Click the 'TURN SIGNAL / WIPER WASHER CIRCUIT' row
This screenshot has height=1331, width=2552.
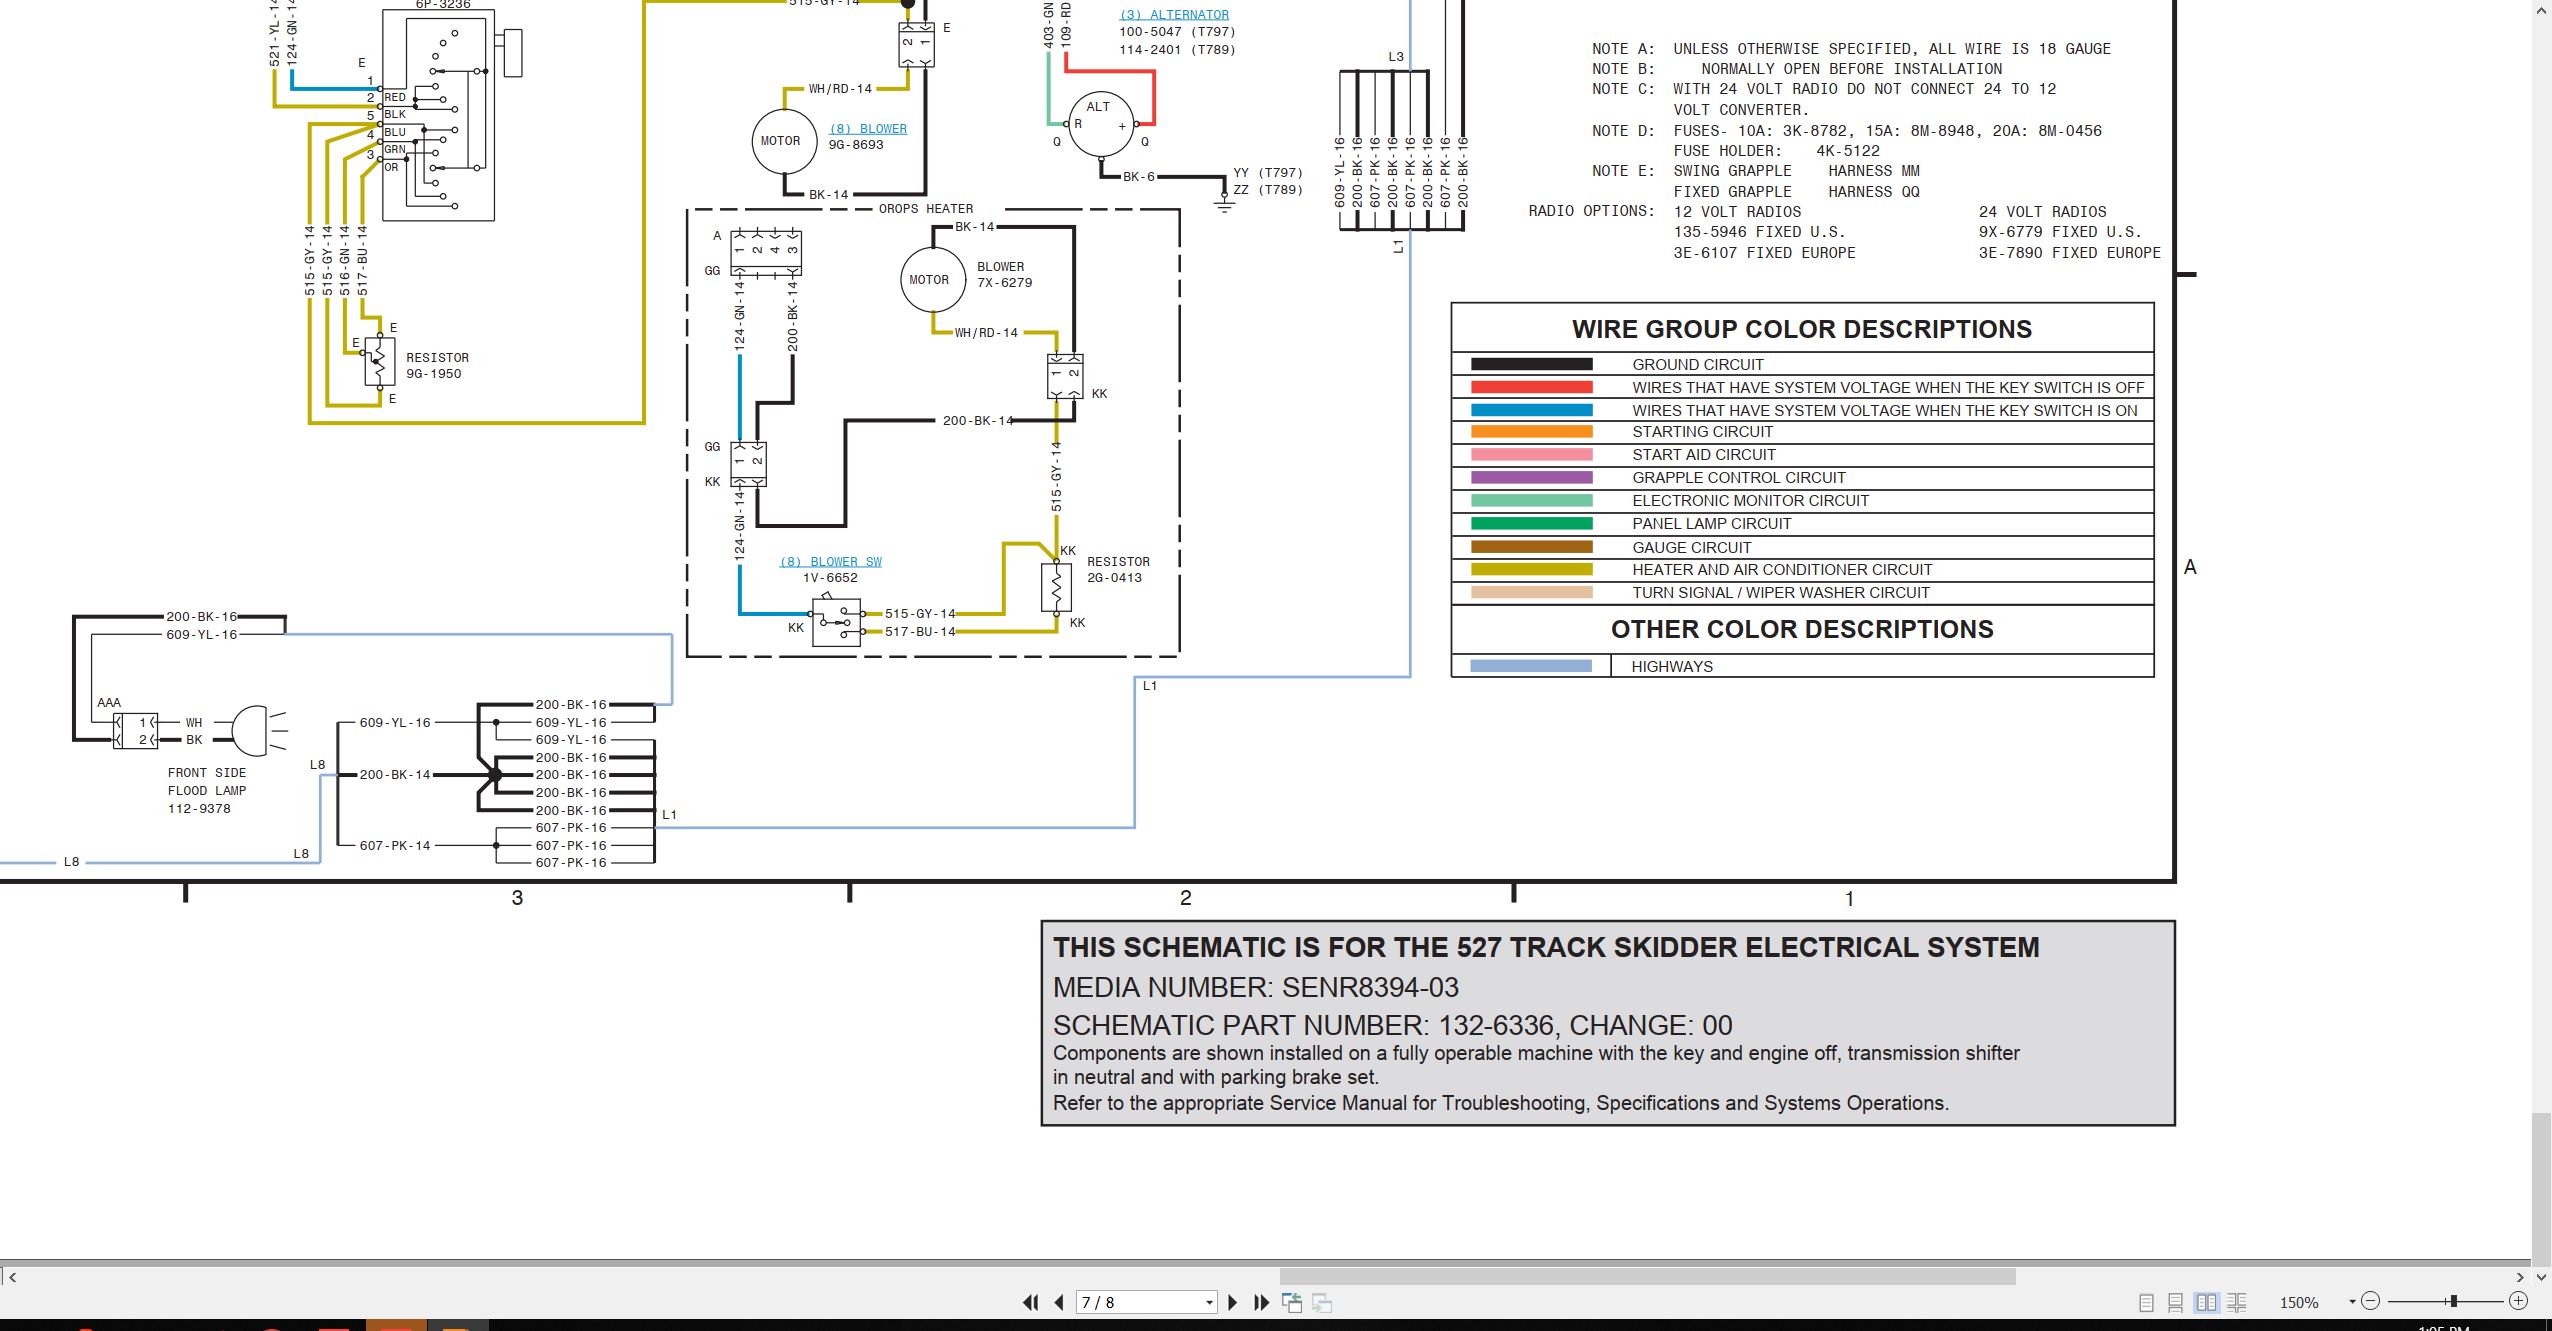(x=1802, y=593)
